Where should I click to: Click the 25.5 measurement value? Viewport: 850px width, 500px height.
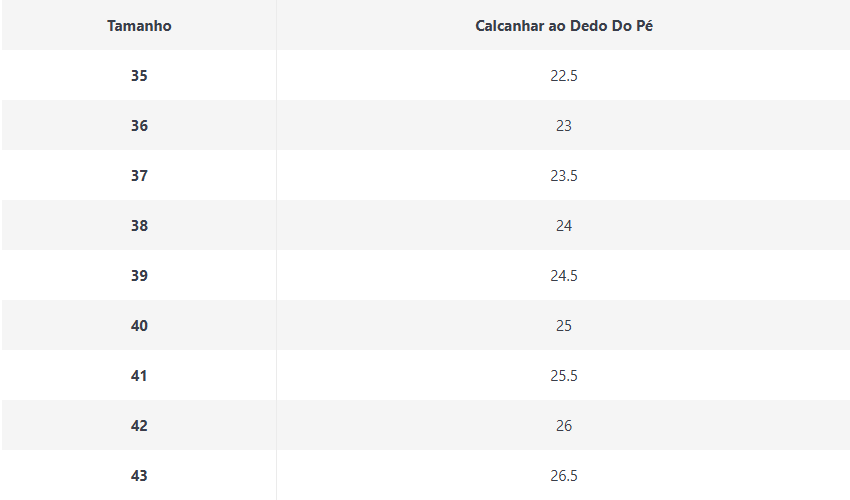pos(564,375)
